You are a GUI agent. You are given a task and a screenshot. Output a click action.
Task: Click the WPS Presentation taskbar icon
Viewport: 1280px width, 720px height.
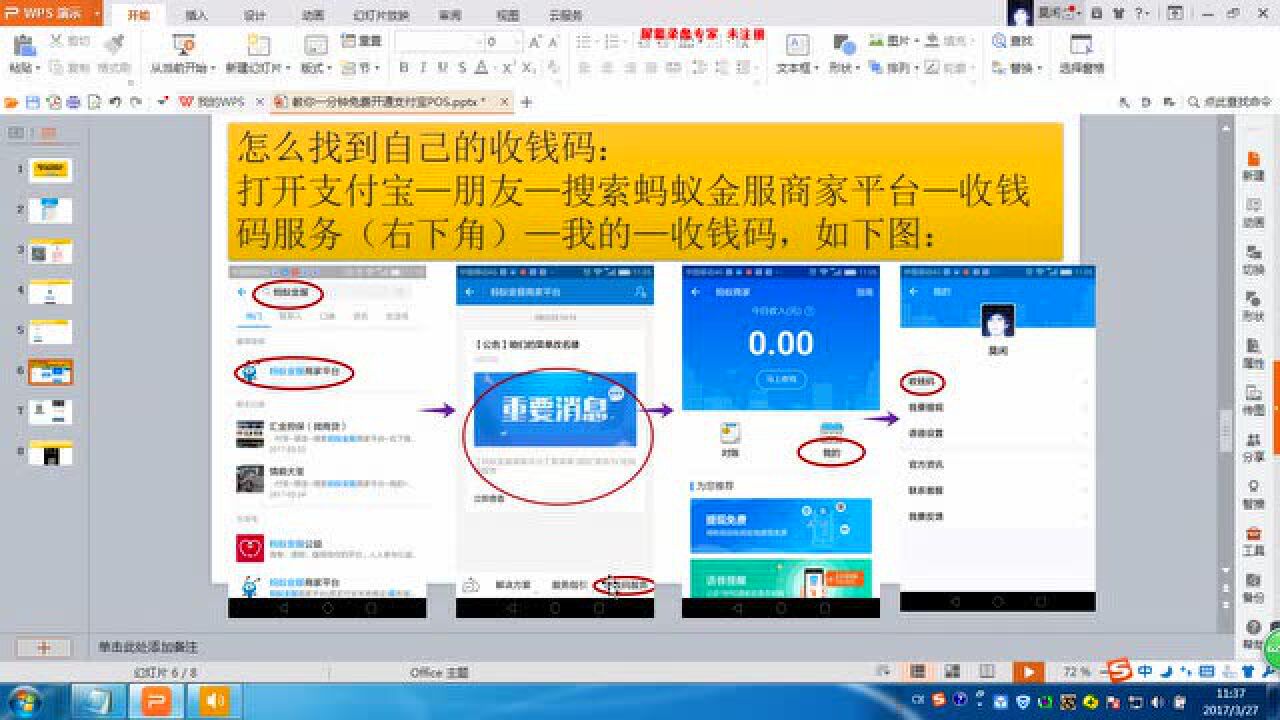[156, 701]
